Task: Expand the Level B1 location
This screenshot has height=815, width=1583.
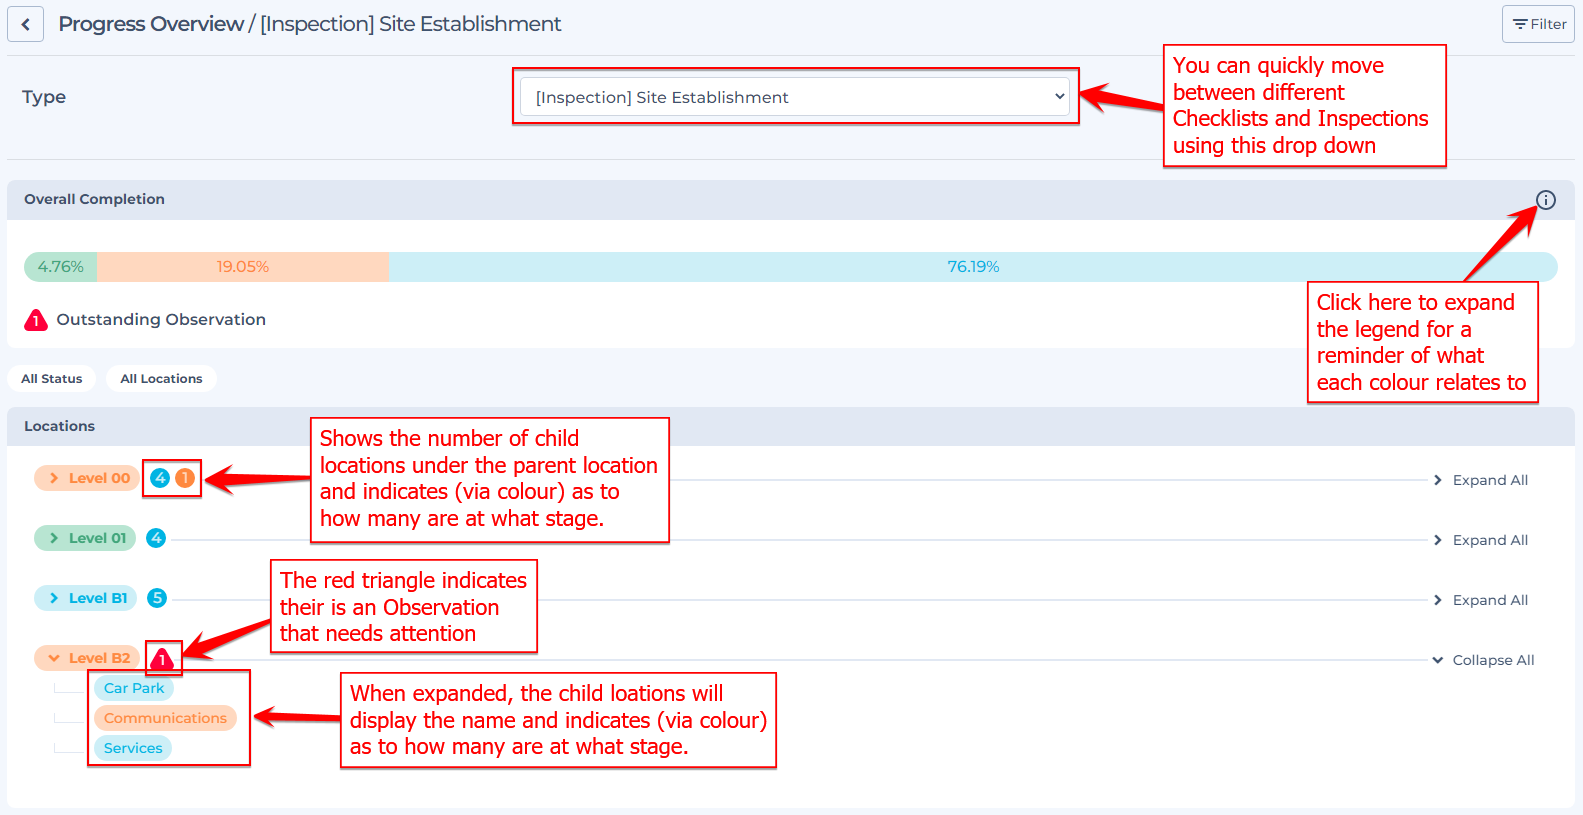Action: click(87, 598)
